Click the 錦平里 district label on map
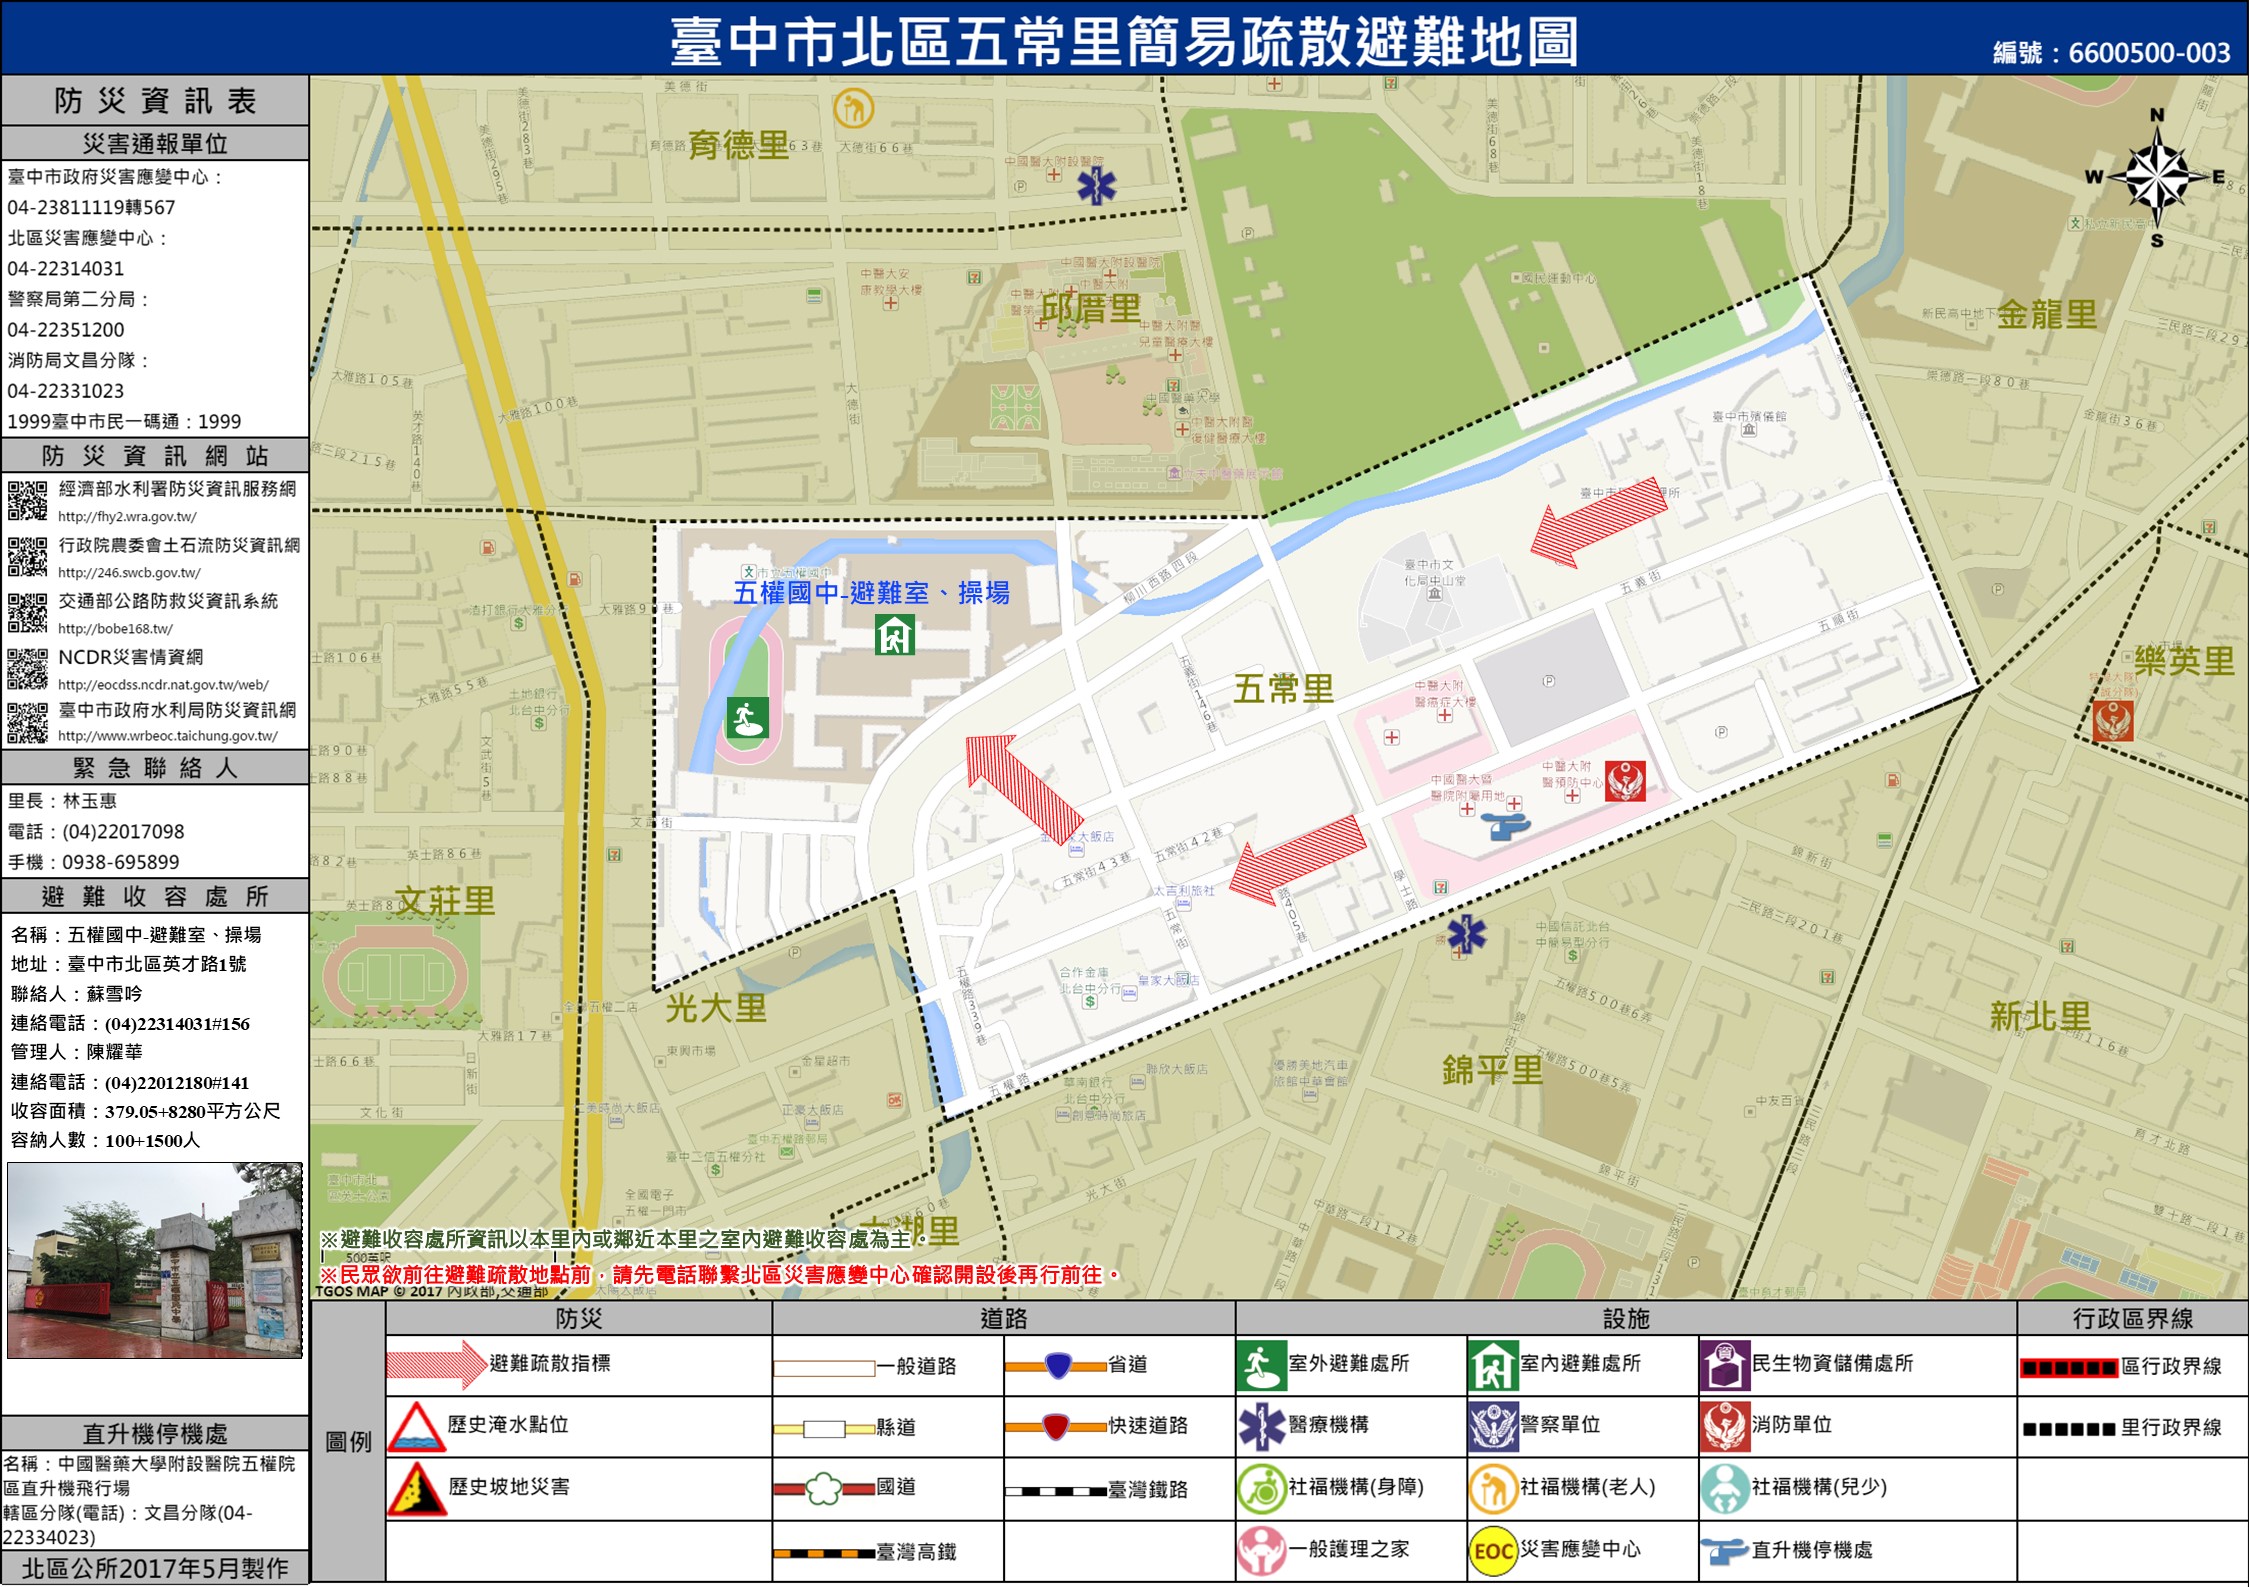 point(1492,1070)
